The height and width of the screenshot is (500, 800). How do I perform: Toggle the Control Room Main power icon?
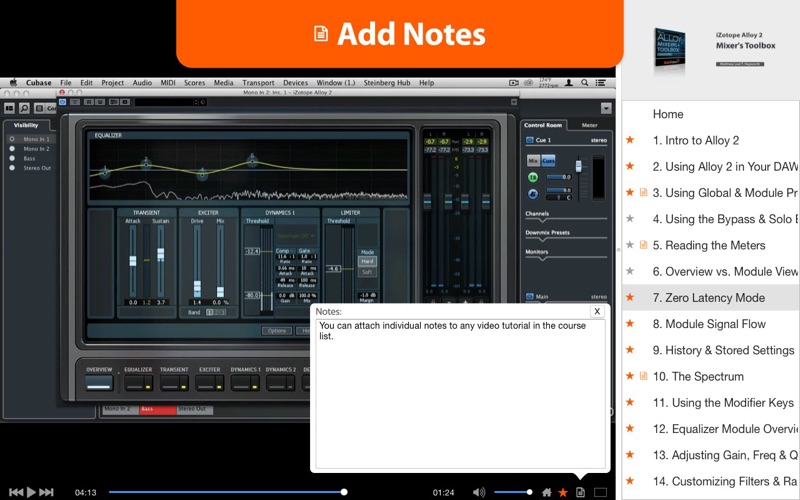point(530,296)
